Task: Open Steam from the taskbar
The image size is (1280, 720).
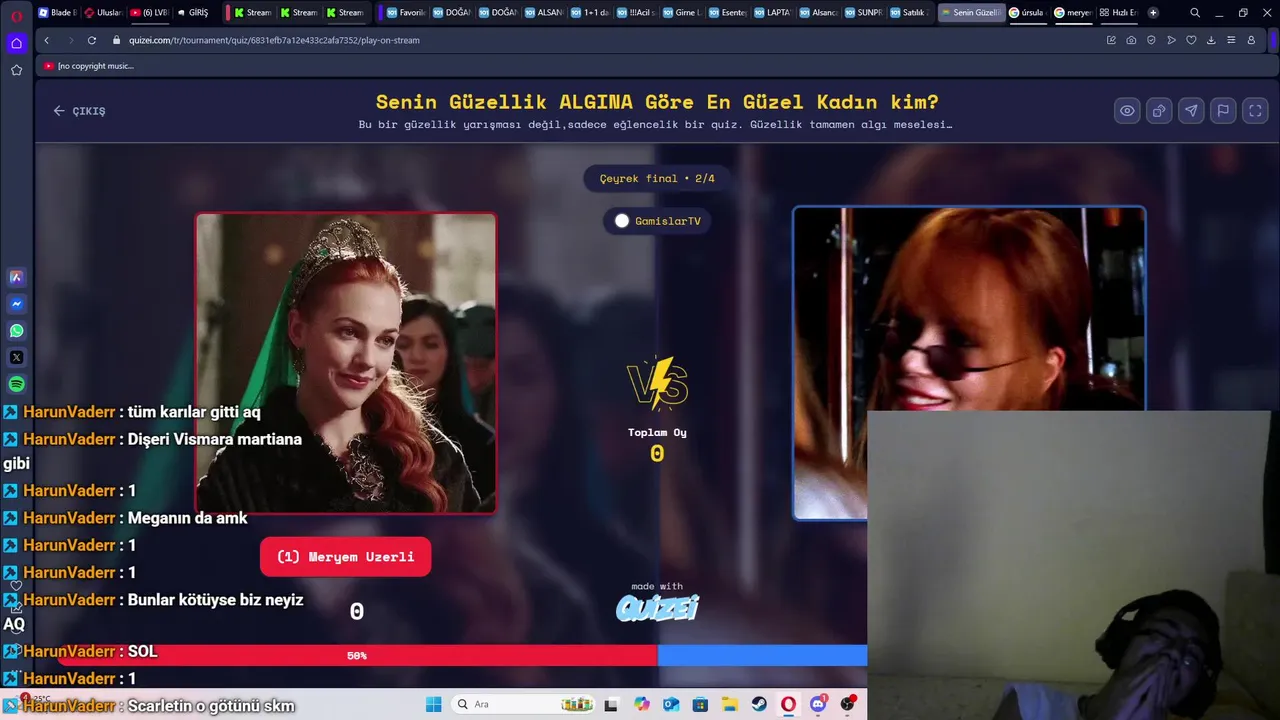Action: 759,704
